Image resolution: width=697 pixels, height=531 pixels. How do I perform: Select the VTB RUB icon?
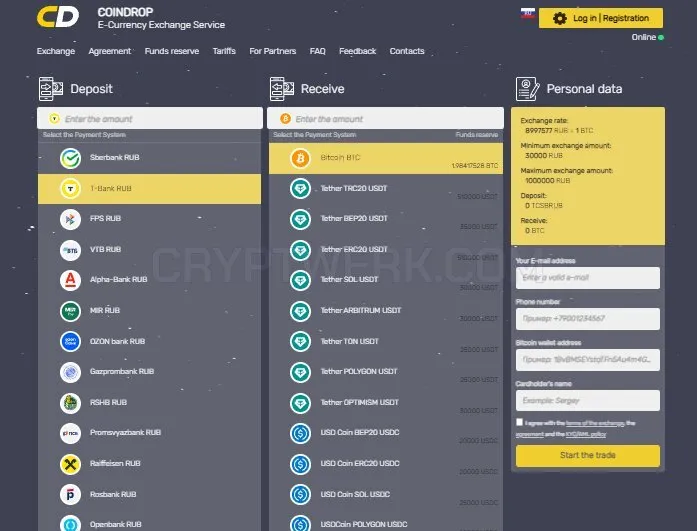(70, 250)
